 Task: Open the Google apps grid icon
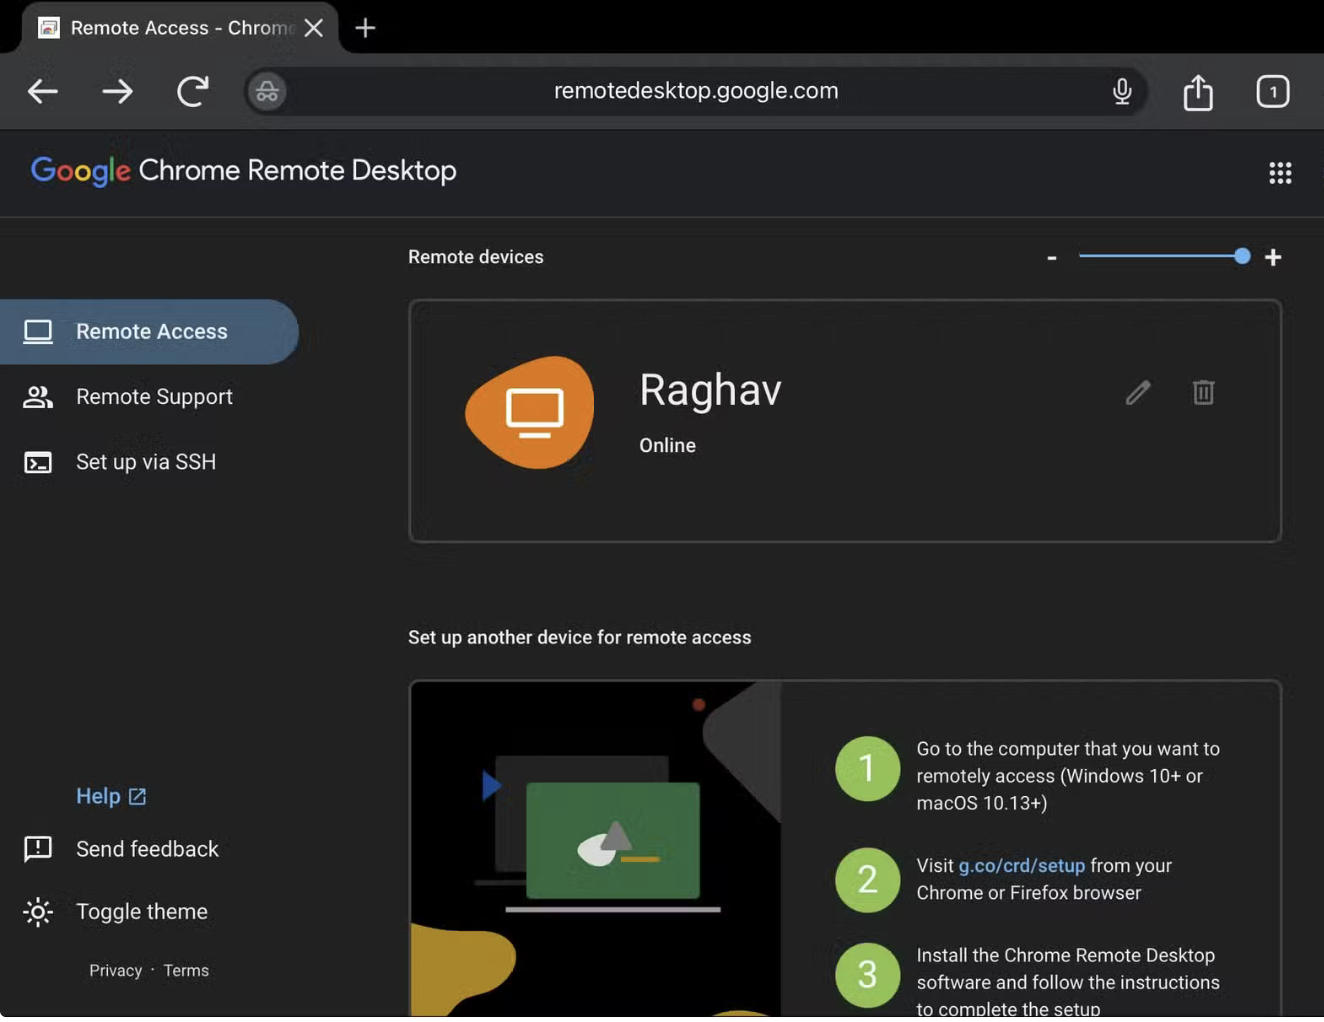click(1280, 173)
